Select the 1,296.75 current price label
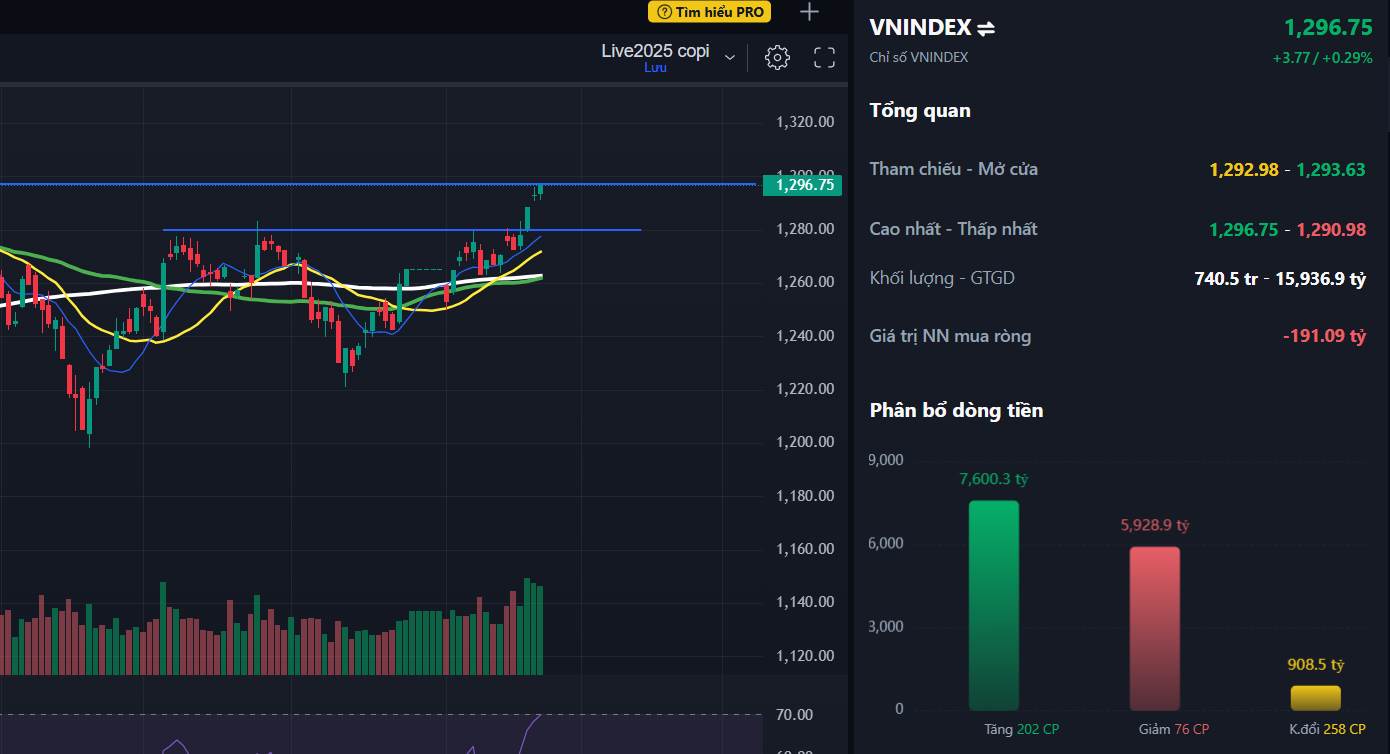1390x754 pixels. pos(802,184)
